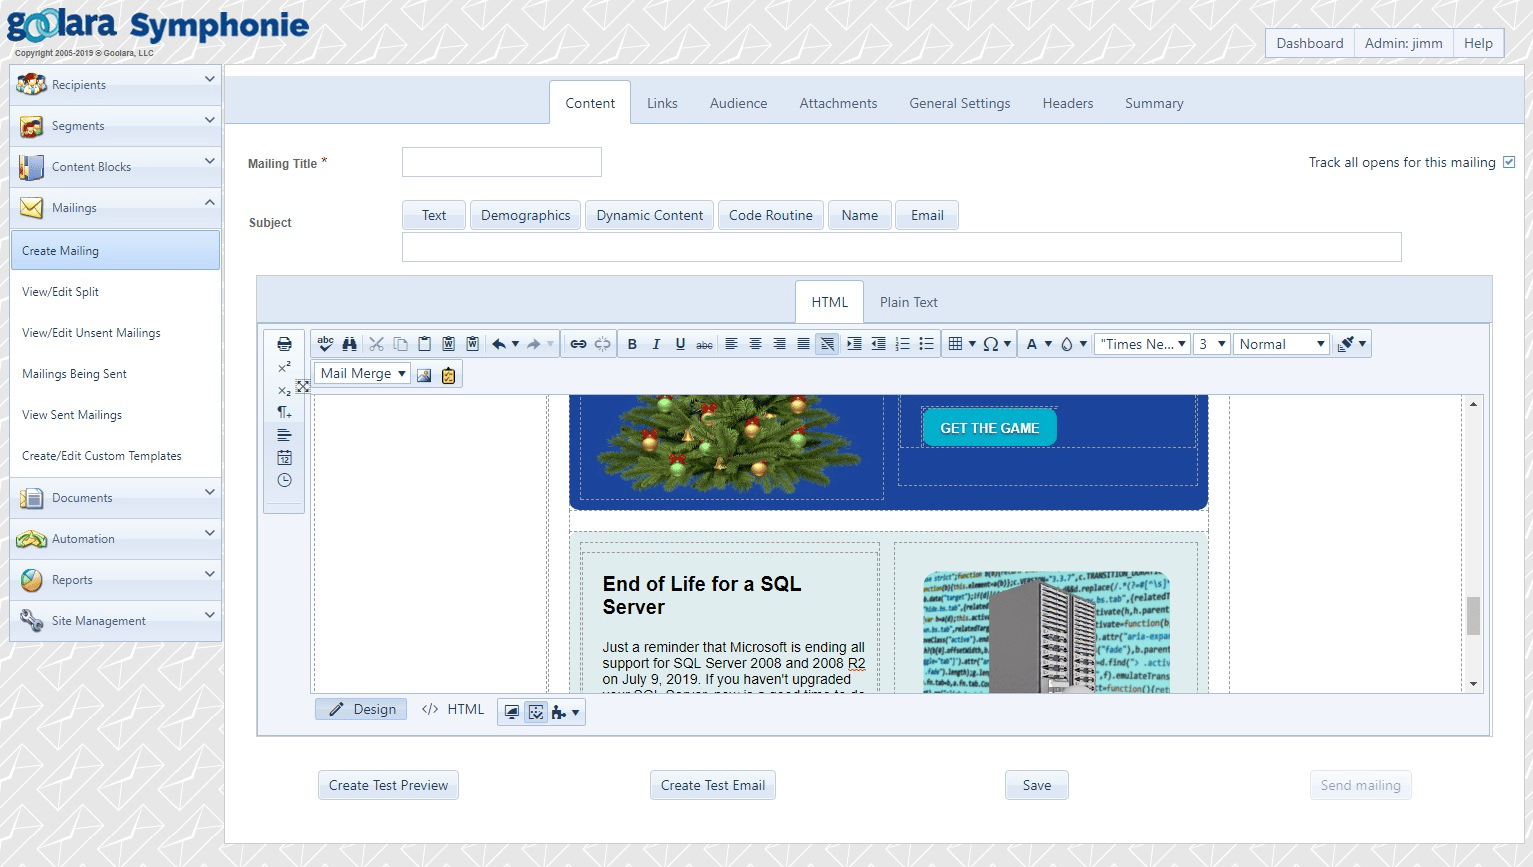Open Find and Replace binoculars icon

pyautogui.click(x=349, y=344)
